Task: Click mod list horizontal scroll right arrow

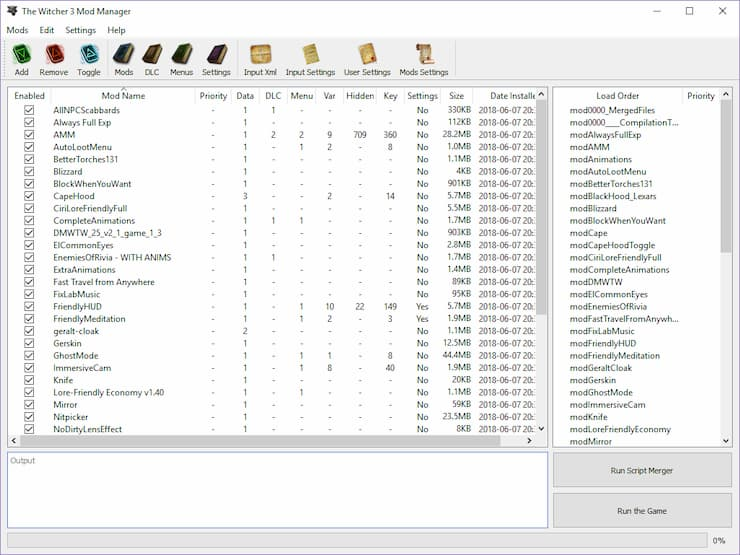Action: (x=530, y=440)
